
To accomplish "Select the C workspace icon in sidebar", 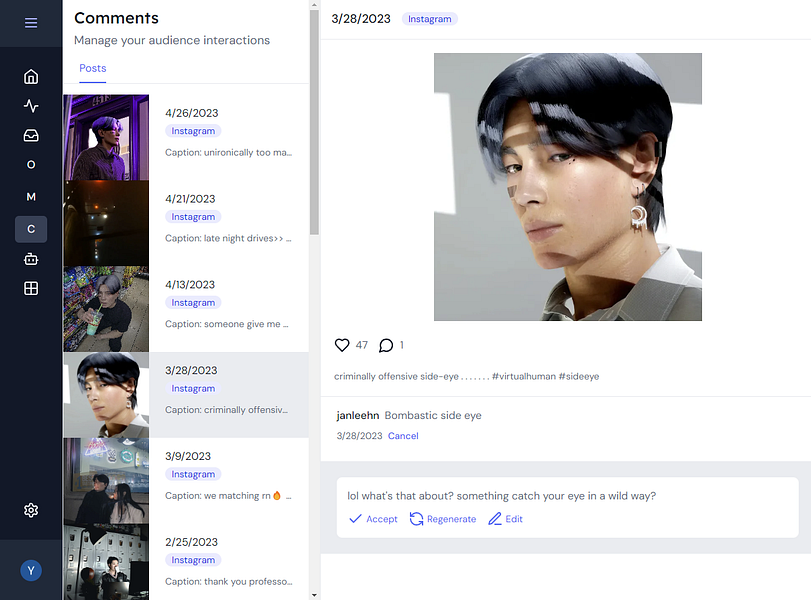I will pyautogui.click(x=30, y=229).
